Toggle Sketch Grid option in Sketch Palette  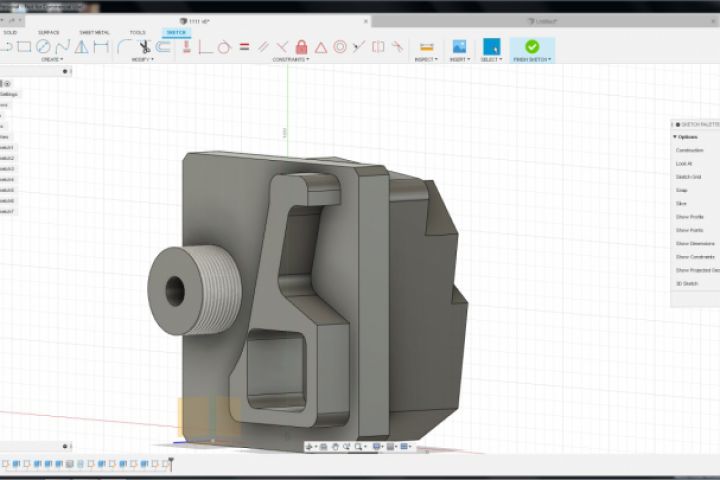click(689, 177)
